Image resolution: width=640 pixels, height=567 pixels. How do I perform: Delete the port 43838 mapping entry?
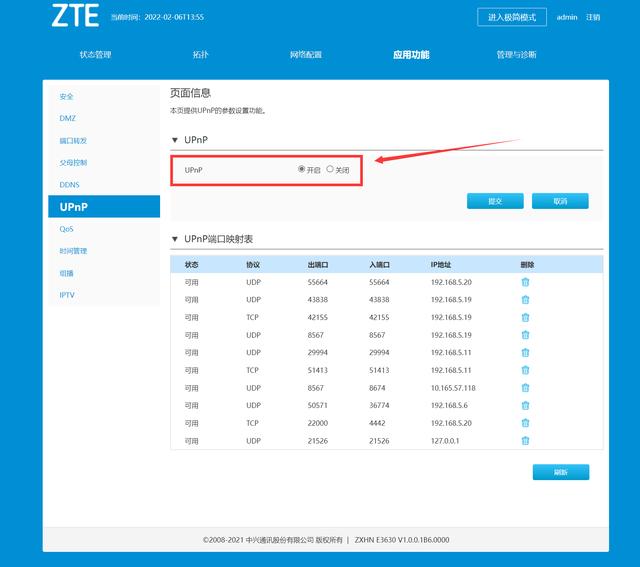click(x=525, y=300)
